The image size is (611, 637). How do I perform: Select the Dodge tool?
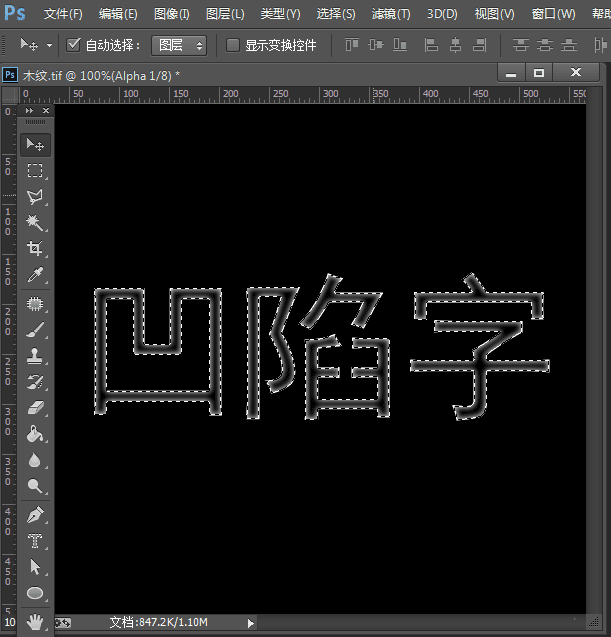[35, 485]
